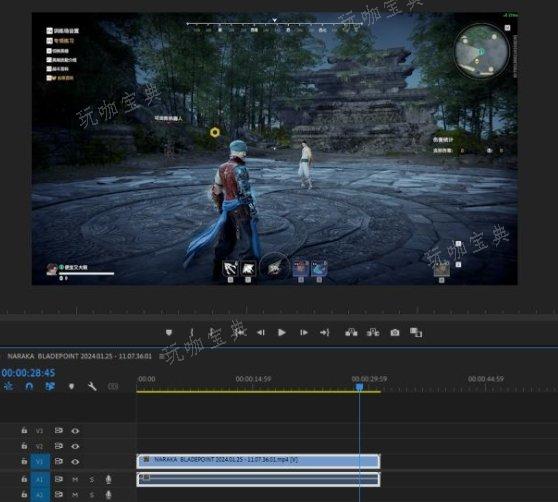Toggle sync lock for track A2
Screen dimensions: 558x502
pyautogui.click(x=59, y=494)
